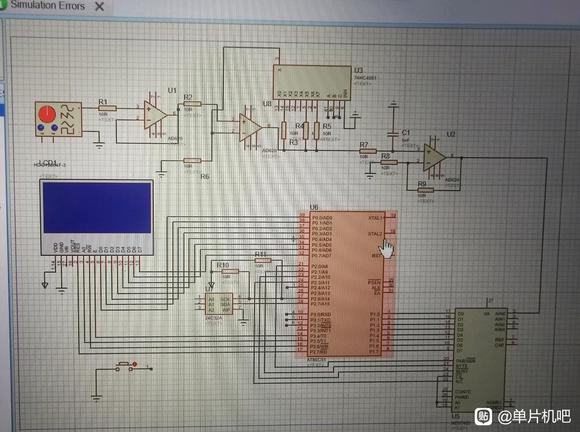Select resistor R1 next to signal generator

coord(107,108)
